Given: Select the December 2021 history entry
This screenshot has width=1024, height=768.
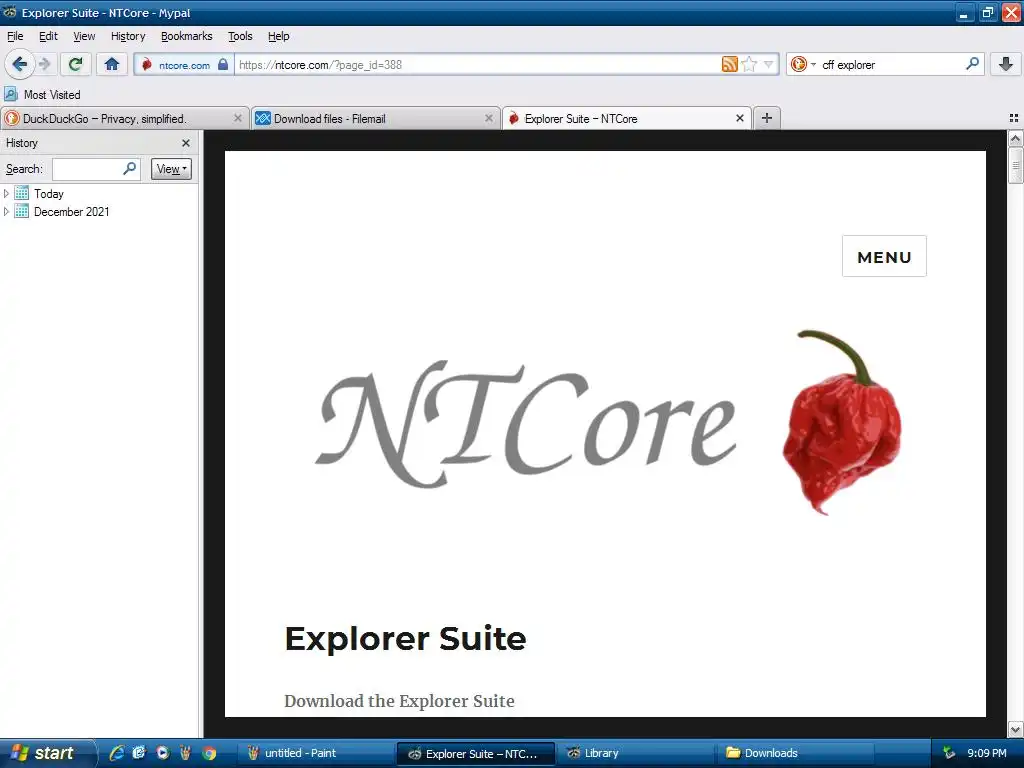Looking at the screenshot, I should pos(71,212).
